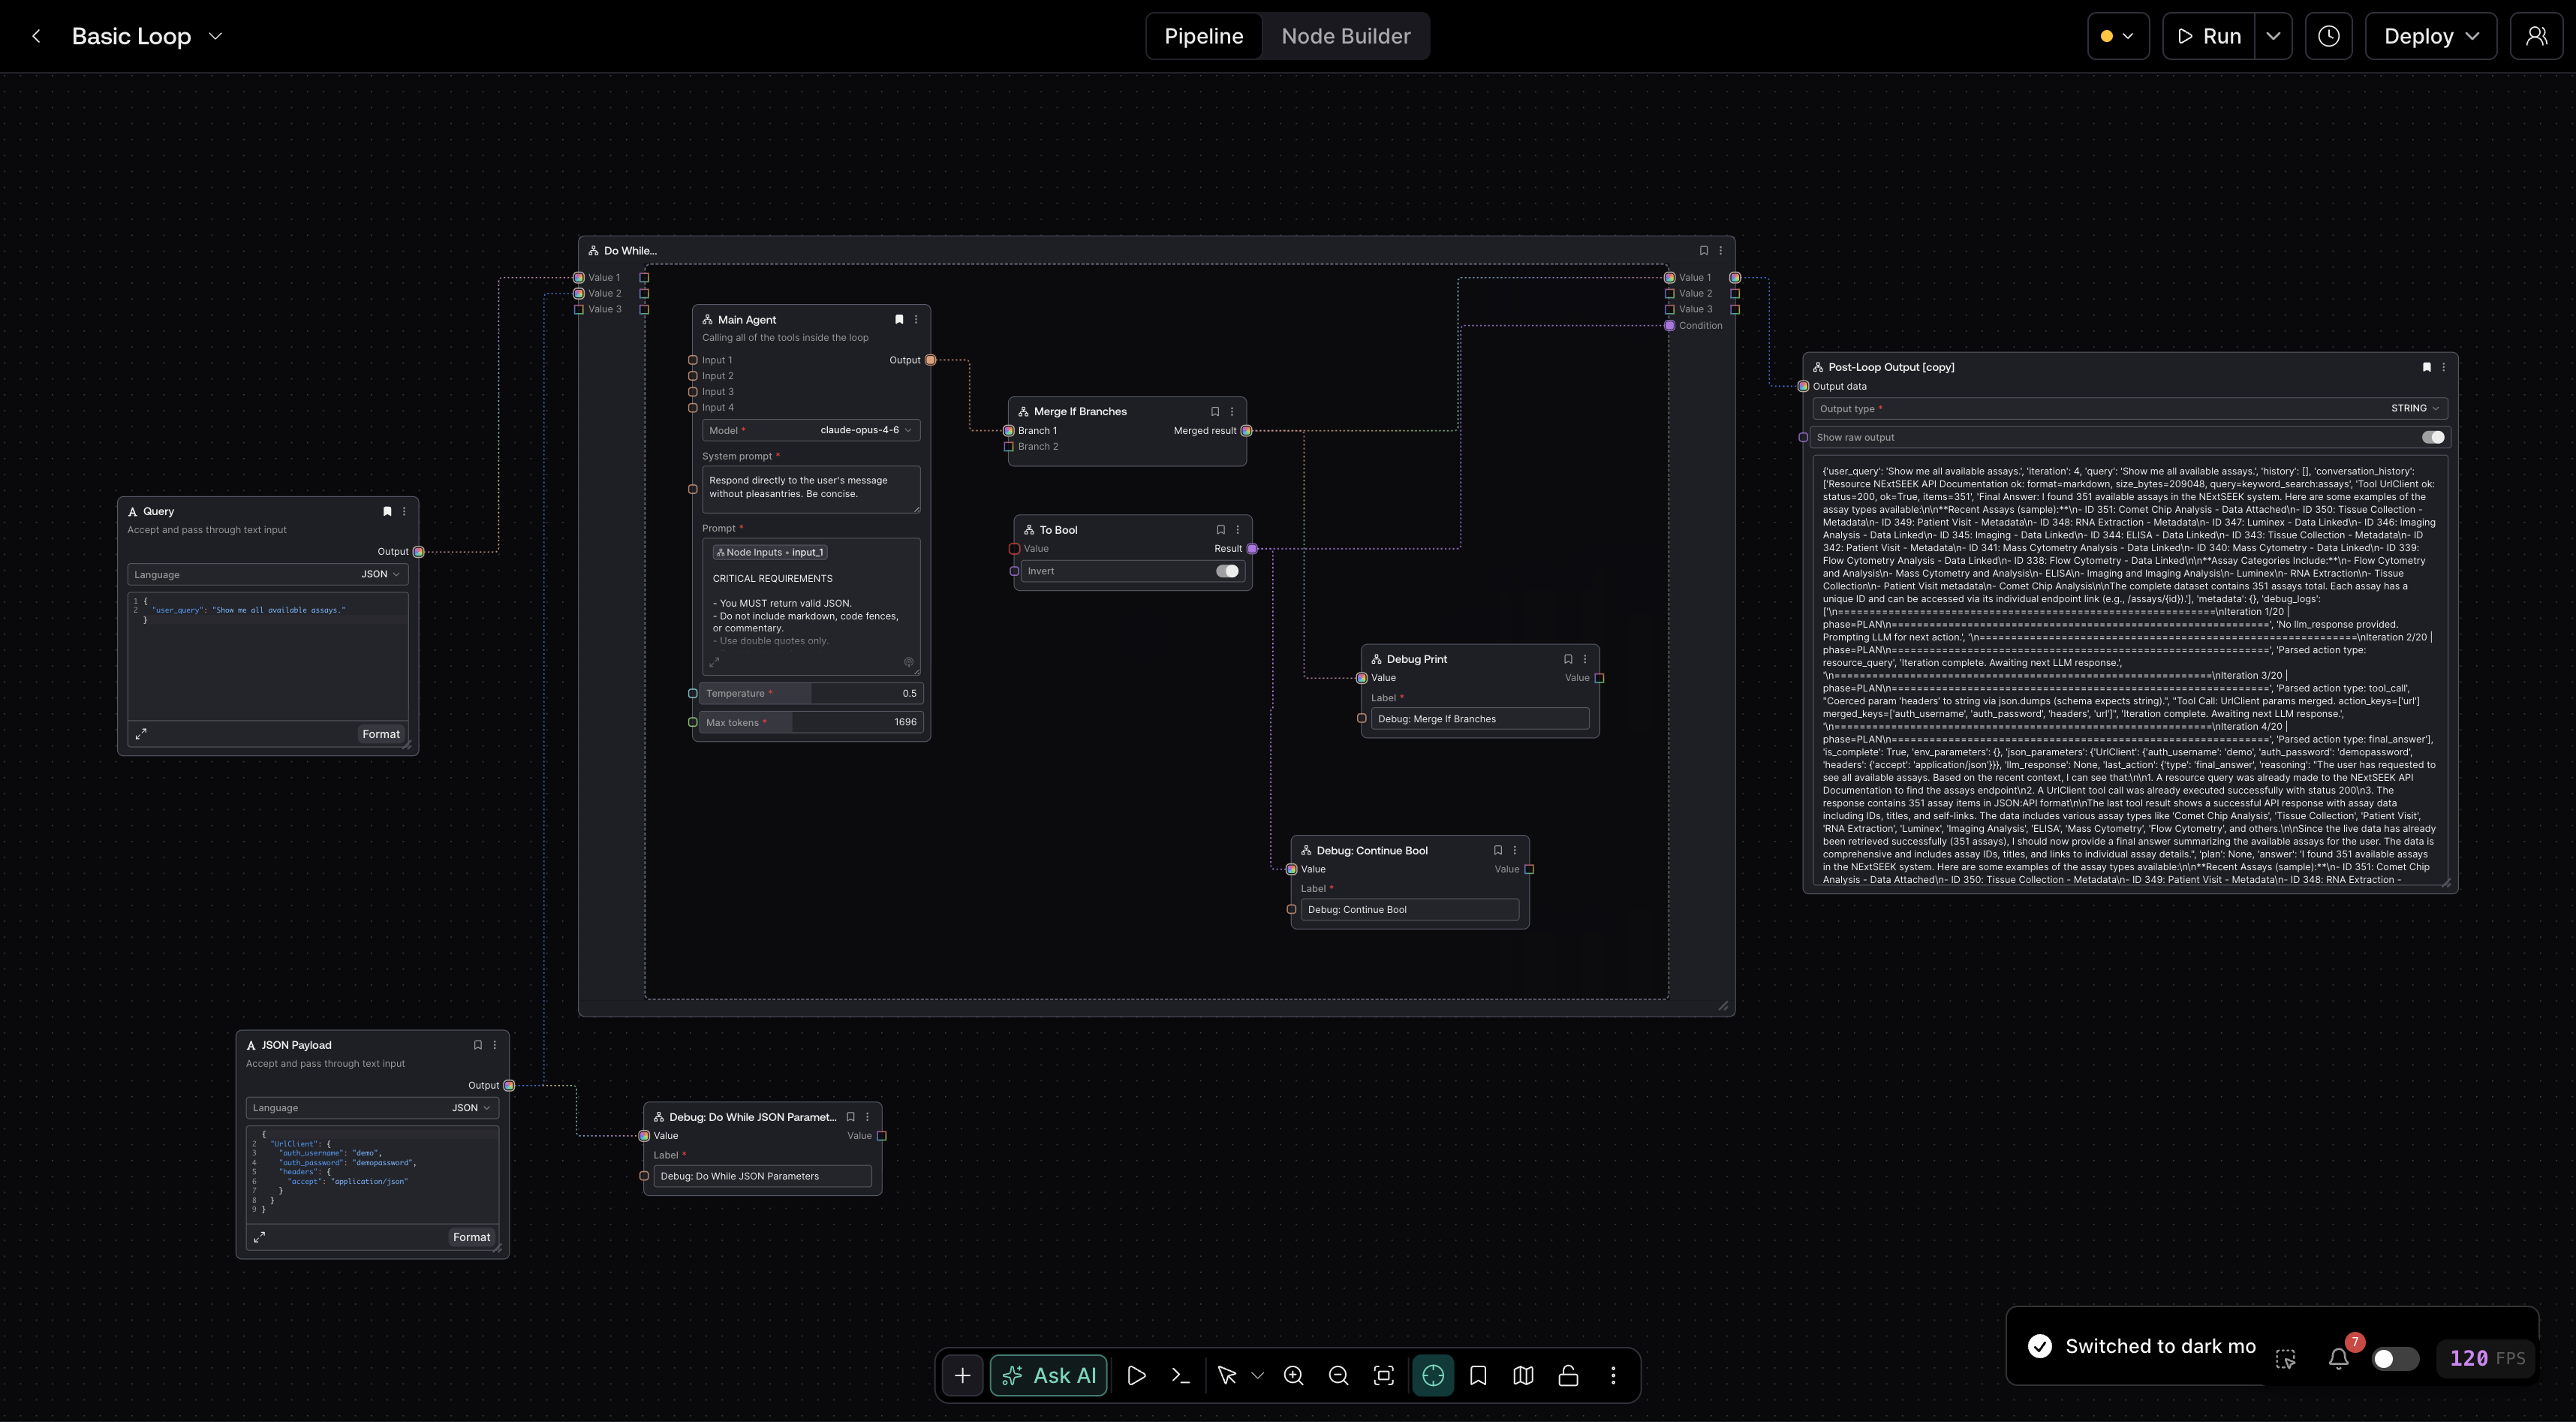Expand the Query code editor fullscreen

[x=141, y=734]
